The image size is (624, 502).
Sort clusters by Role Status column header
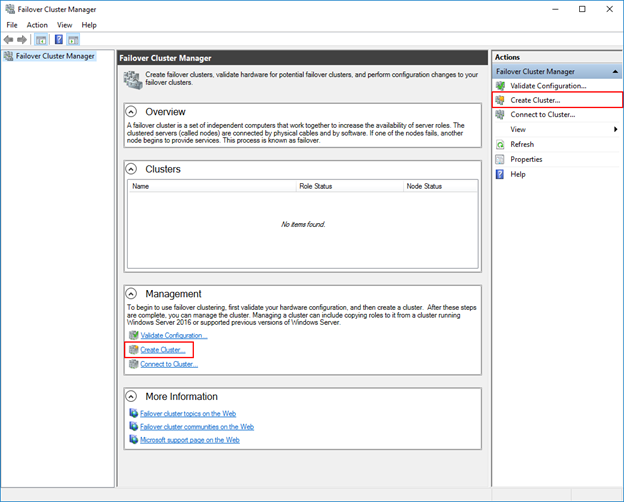click(350, 186)
